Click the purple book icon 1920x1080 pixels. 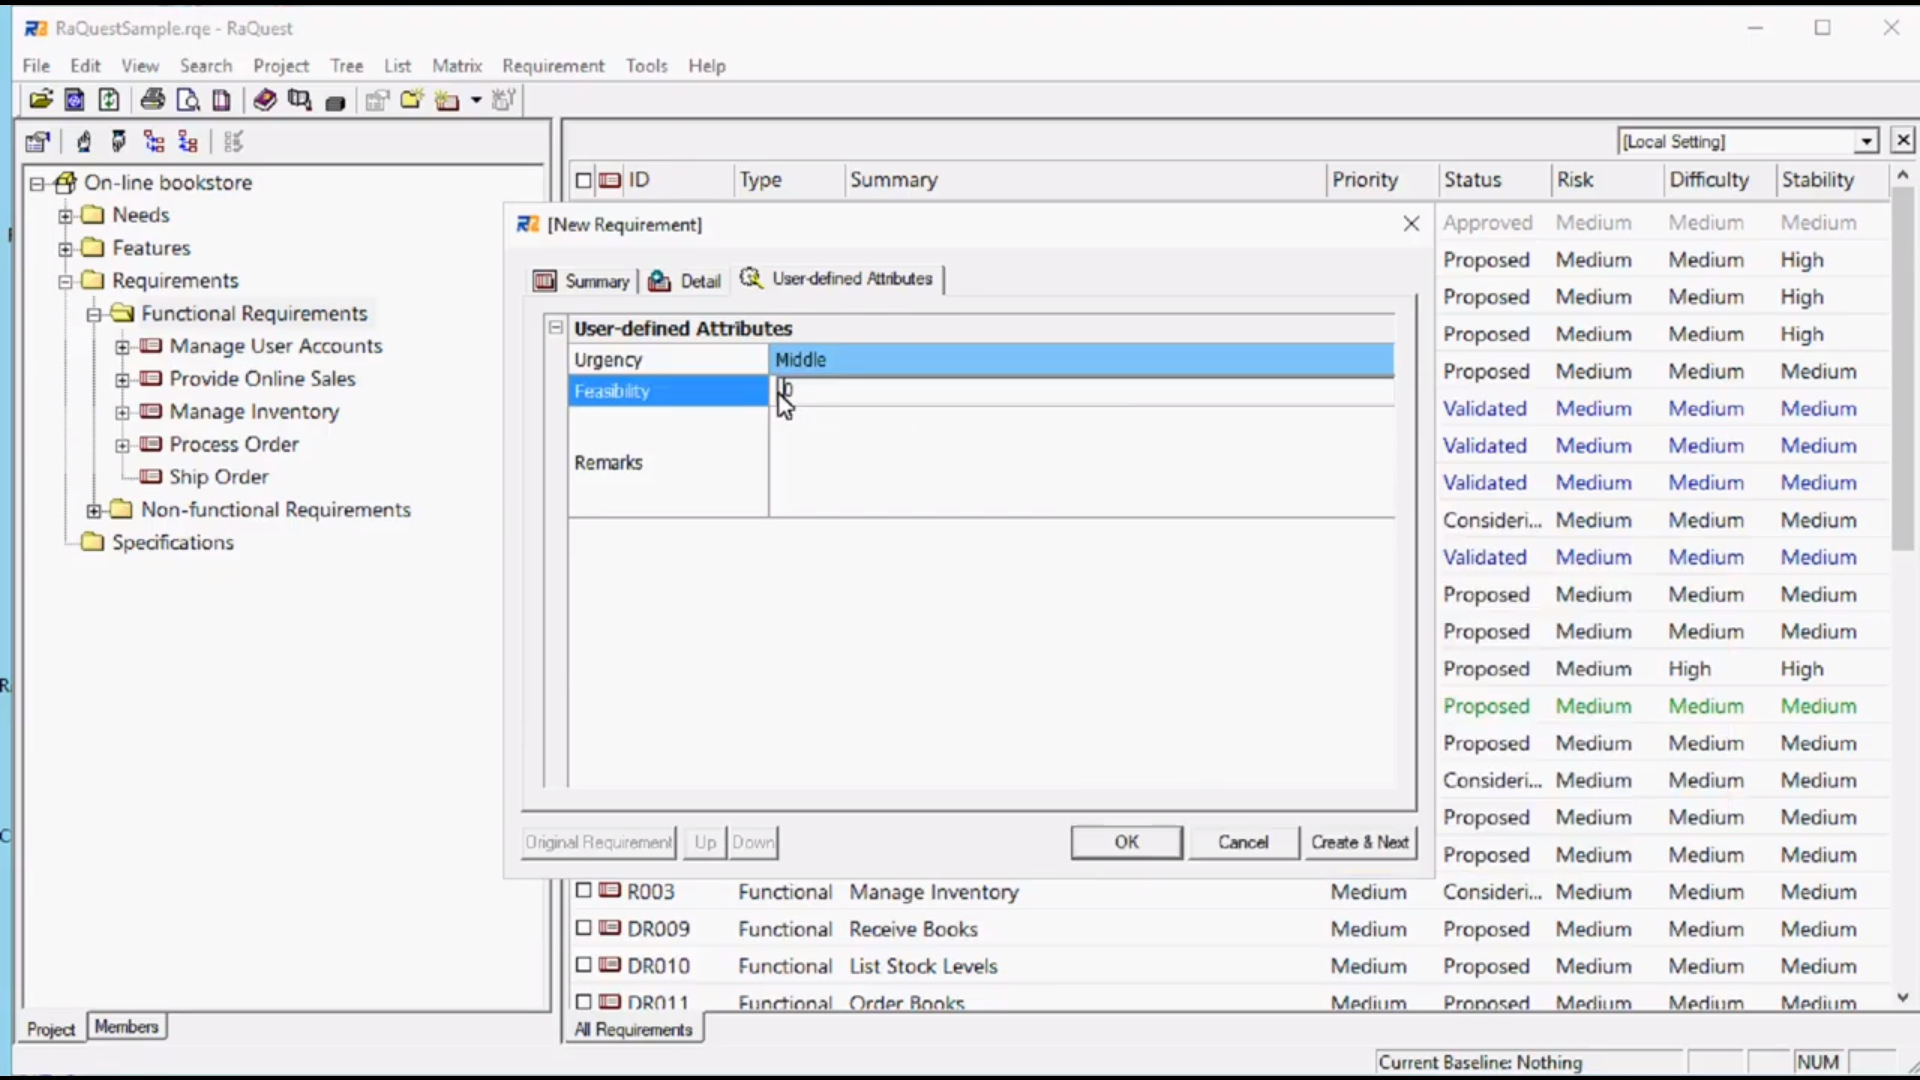[x=264, y=100]
